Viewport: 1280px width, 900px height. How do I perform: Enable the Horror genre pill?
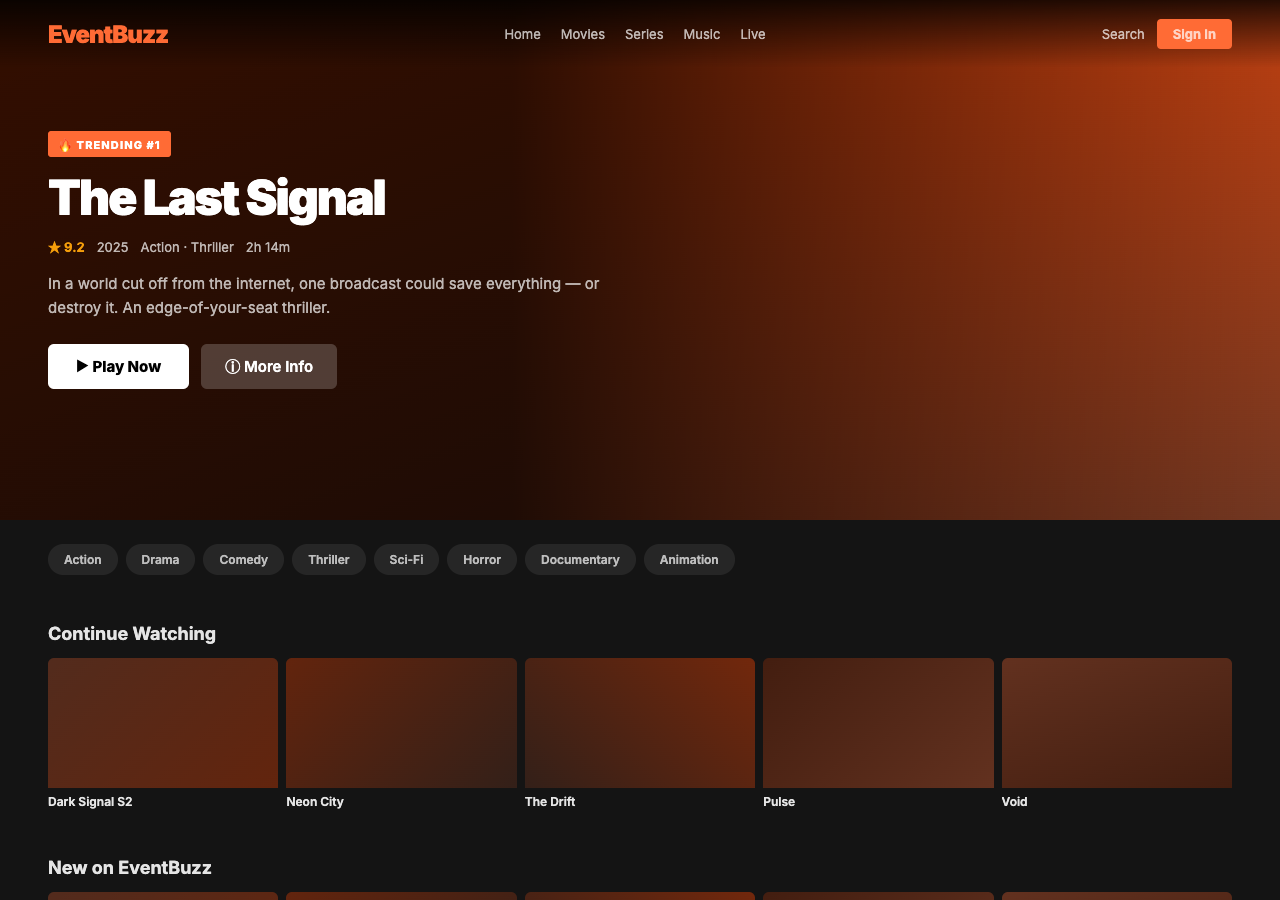[x=481, y=559]
